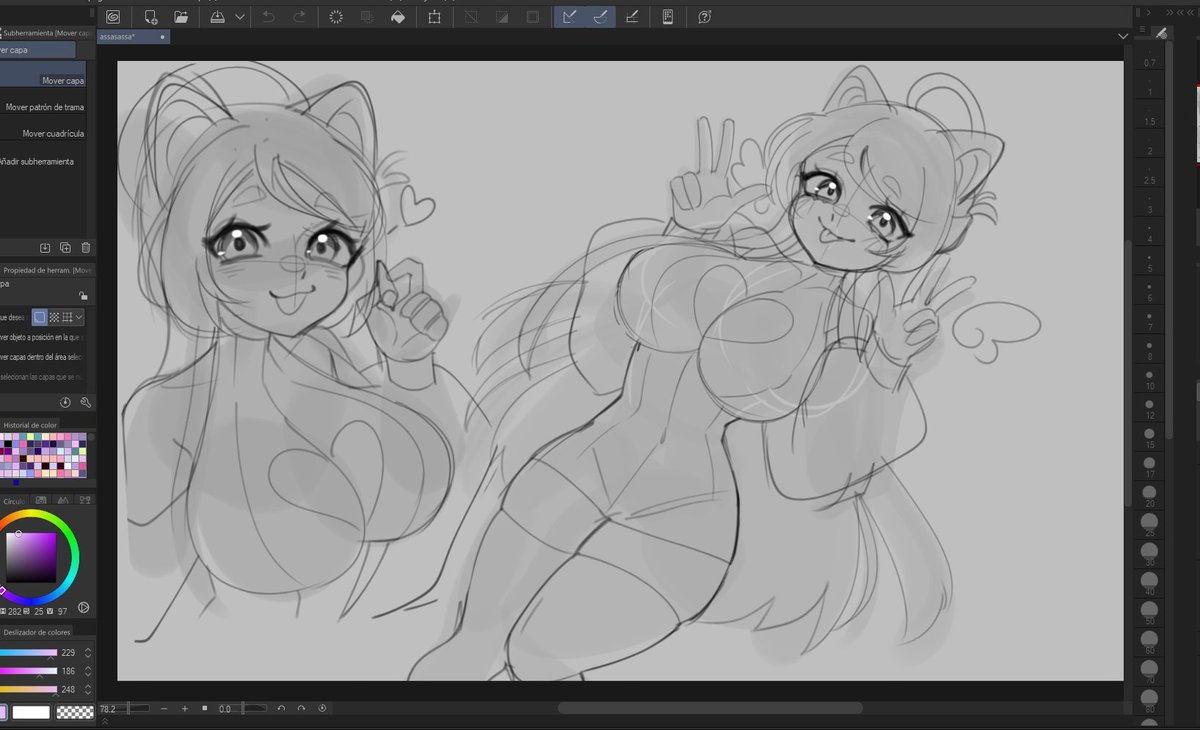The height and width of the screenshot is (730, 1200).
Task: Switch the color wheel space mode
Action: click(83, 607)
